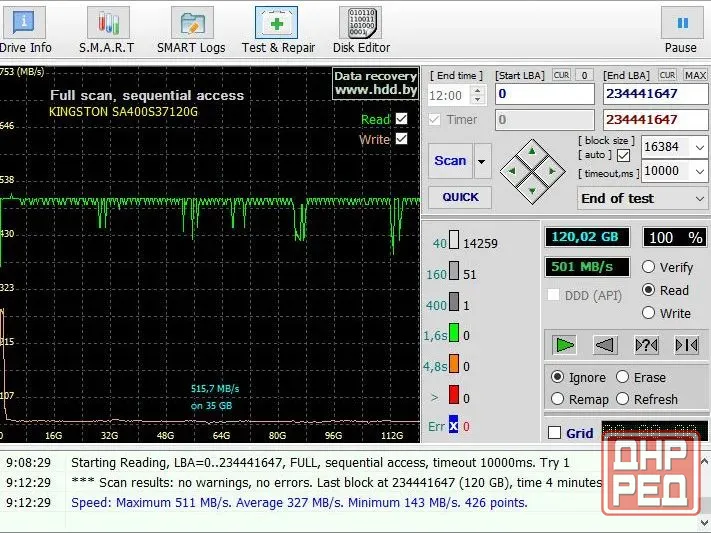Move scan position down with green arrow
711x533 pixels.
532,191
